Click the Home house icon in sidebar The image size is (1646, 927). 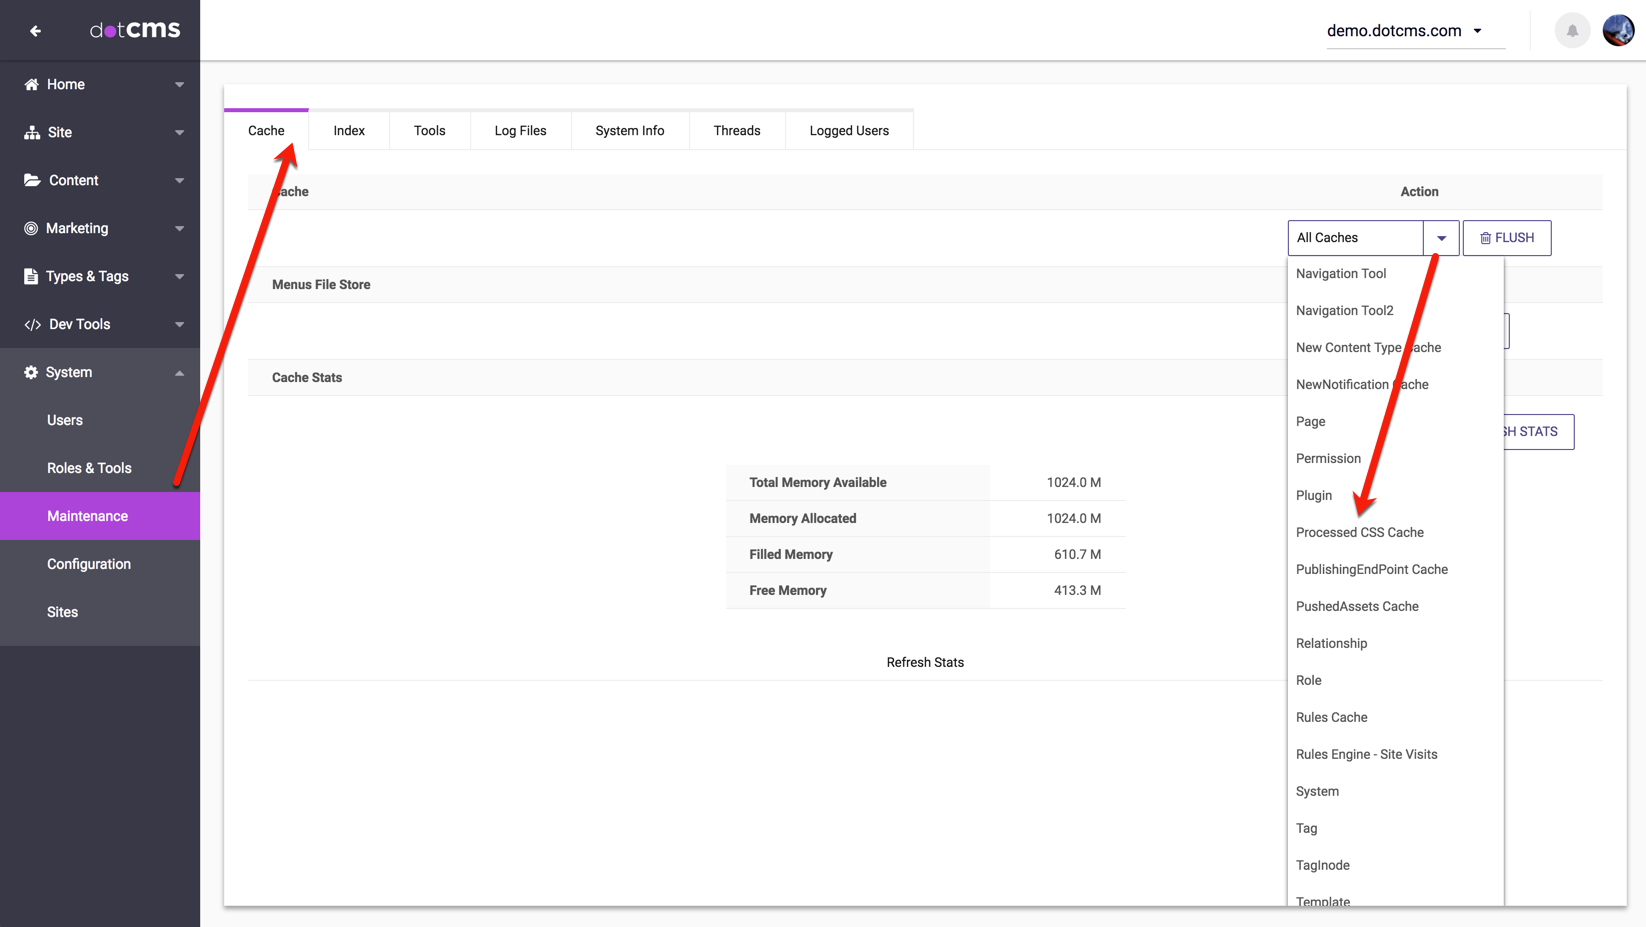click(x=32, y=85)
